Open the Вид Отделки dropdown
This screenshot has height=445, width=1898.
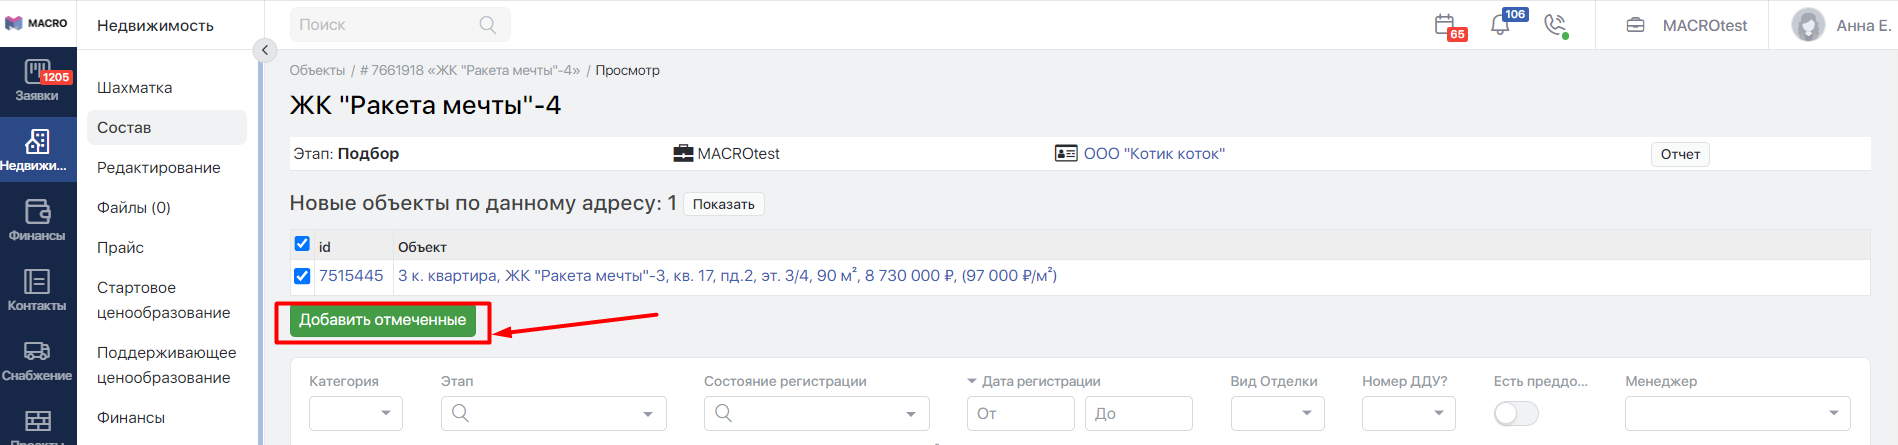click(1277, 413)
